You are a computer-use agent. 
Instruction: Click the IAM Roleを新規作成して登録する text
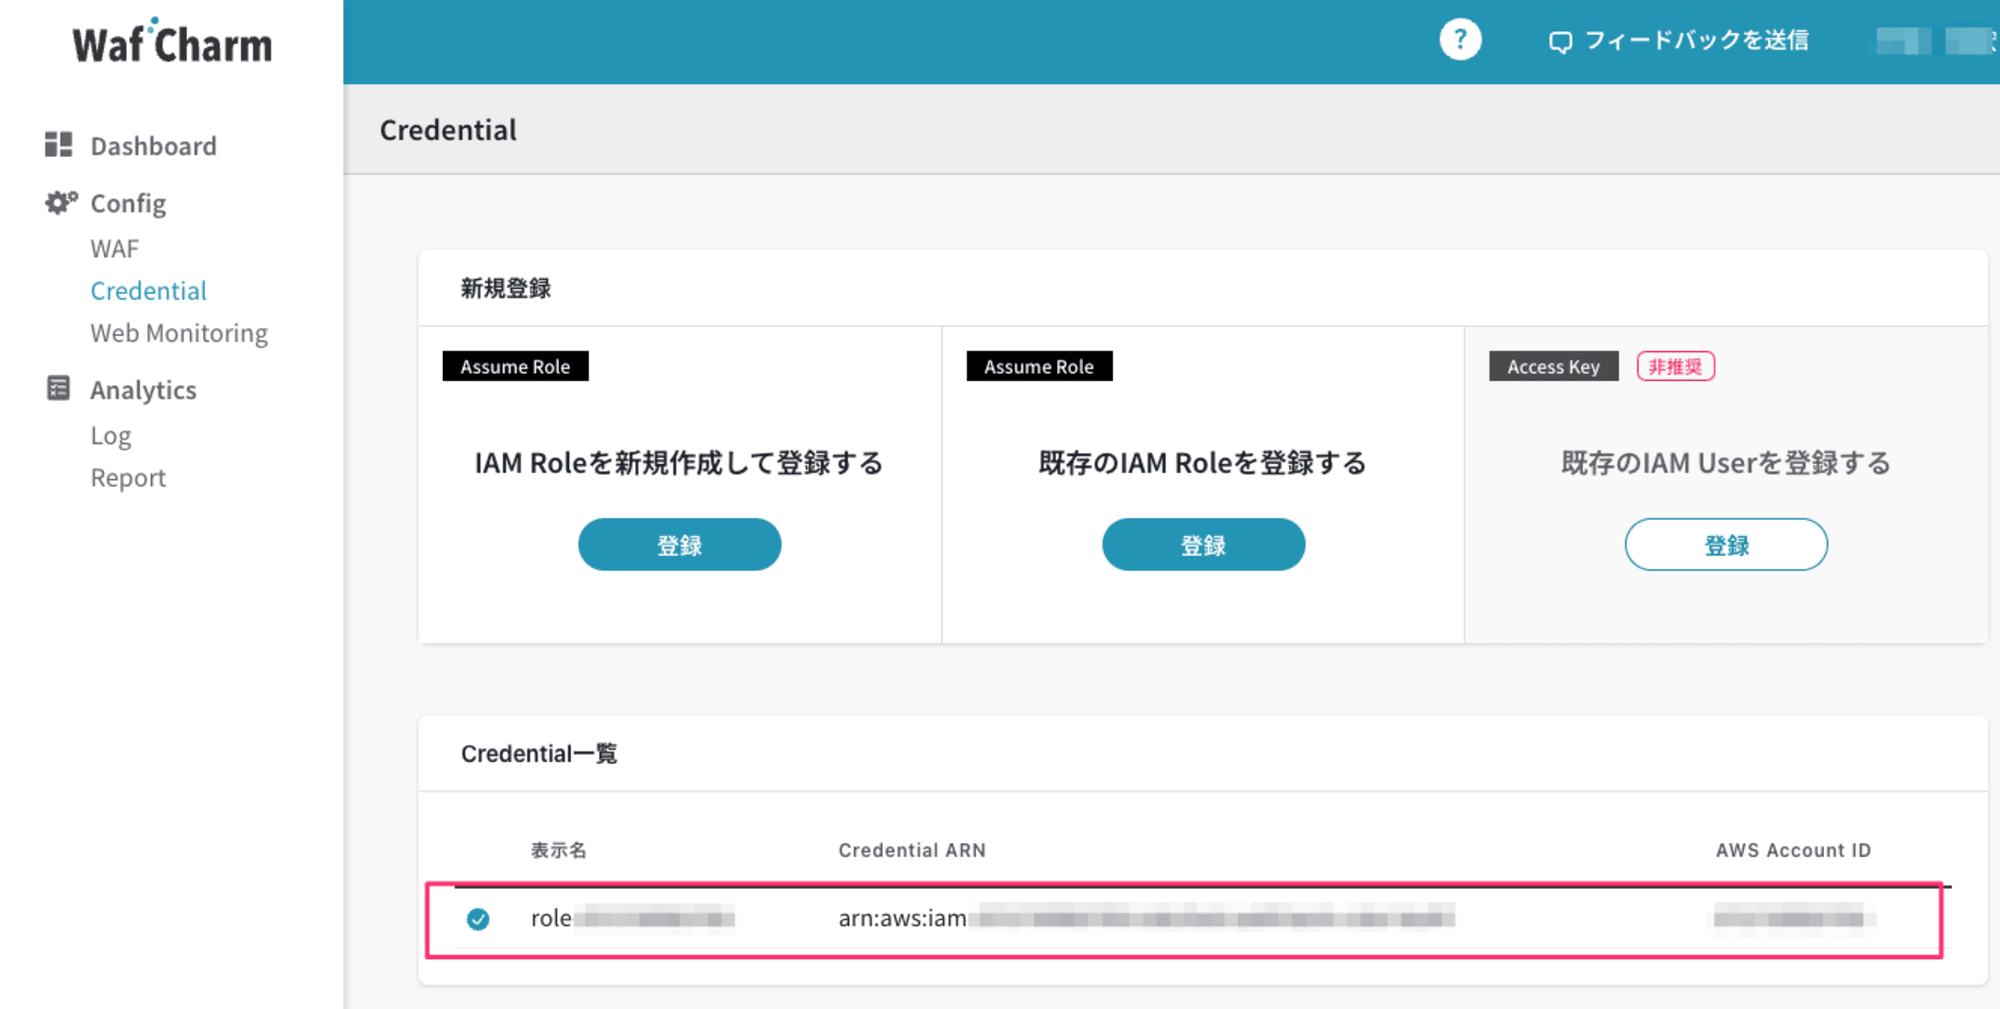[x=679, y=463]
